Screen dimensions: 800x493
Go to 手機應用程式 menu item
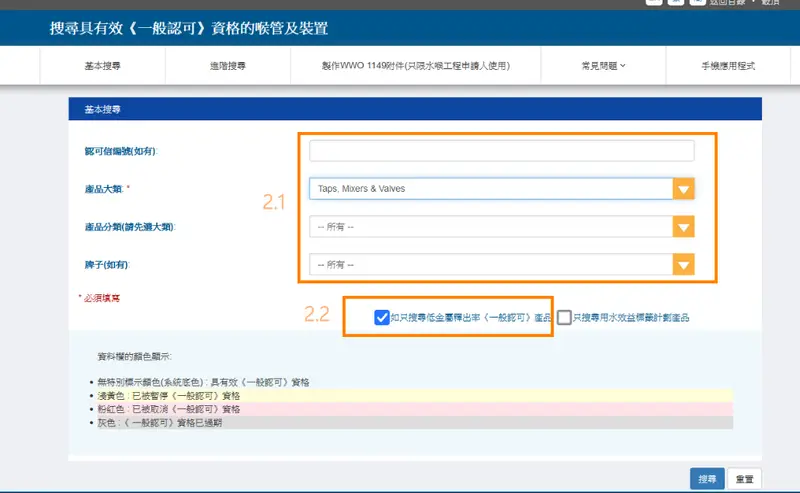pyautogui.click(x=727, y=66)
